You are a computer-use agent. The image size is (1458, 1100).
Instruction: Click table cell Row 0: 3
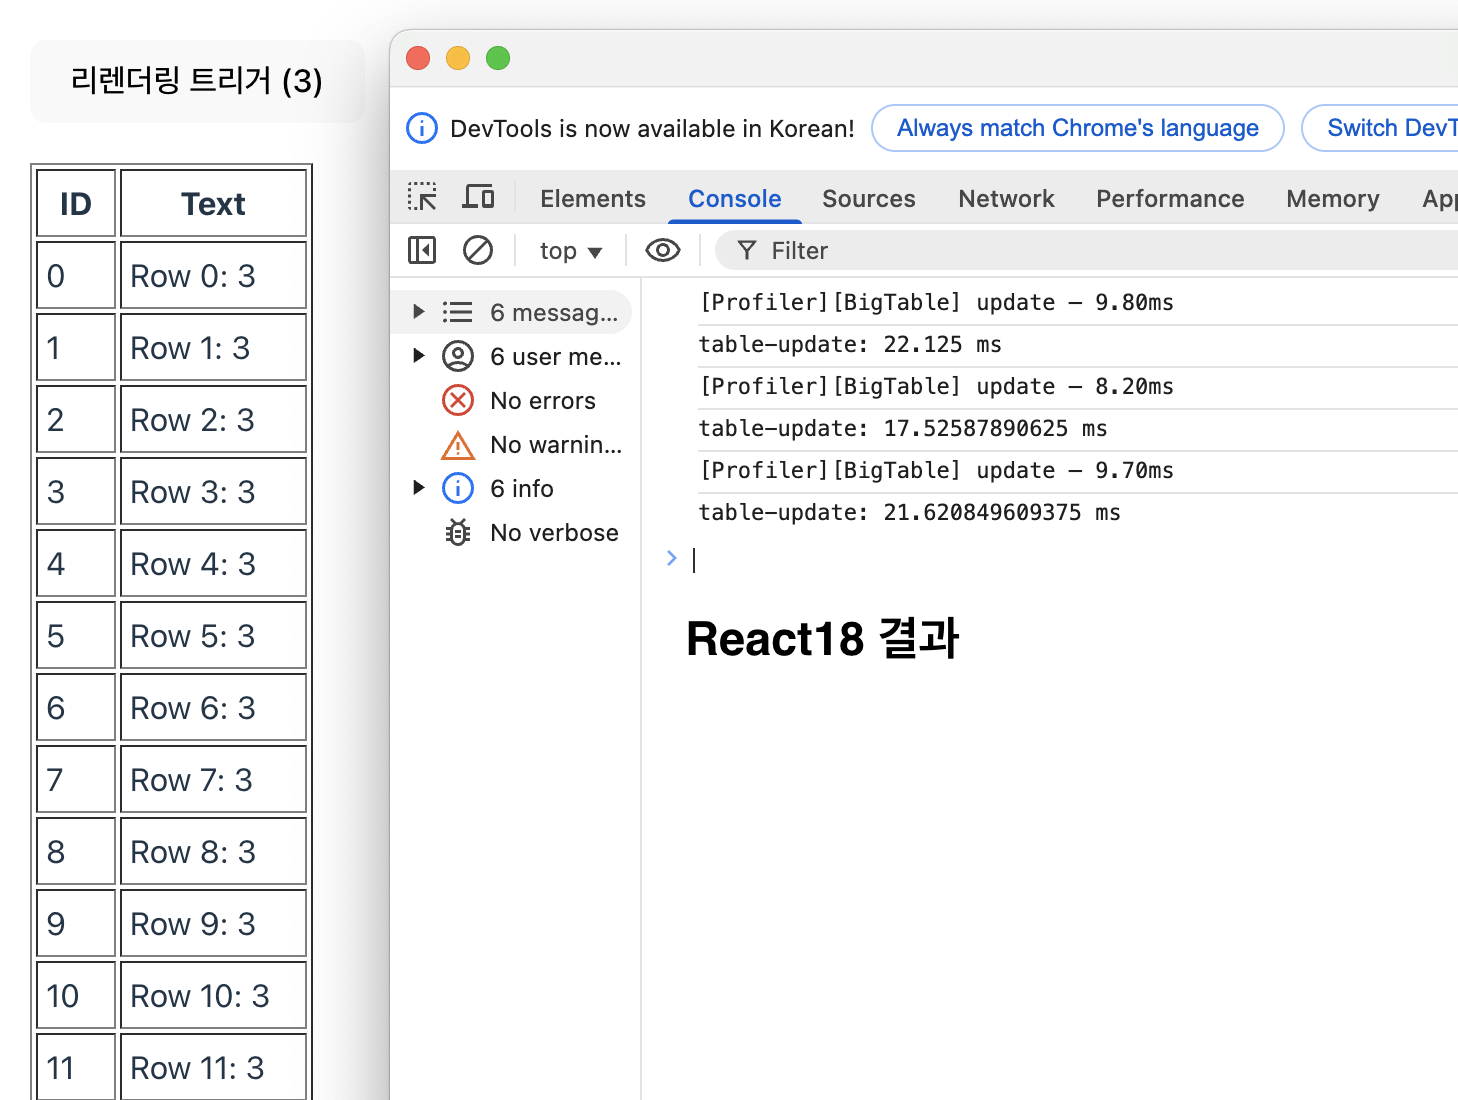point(213,275)
